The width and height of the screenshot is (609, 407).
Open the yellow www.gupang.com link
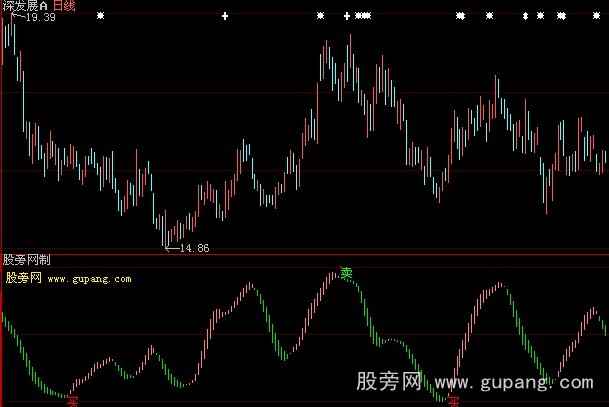click(89, 279)
